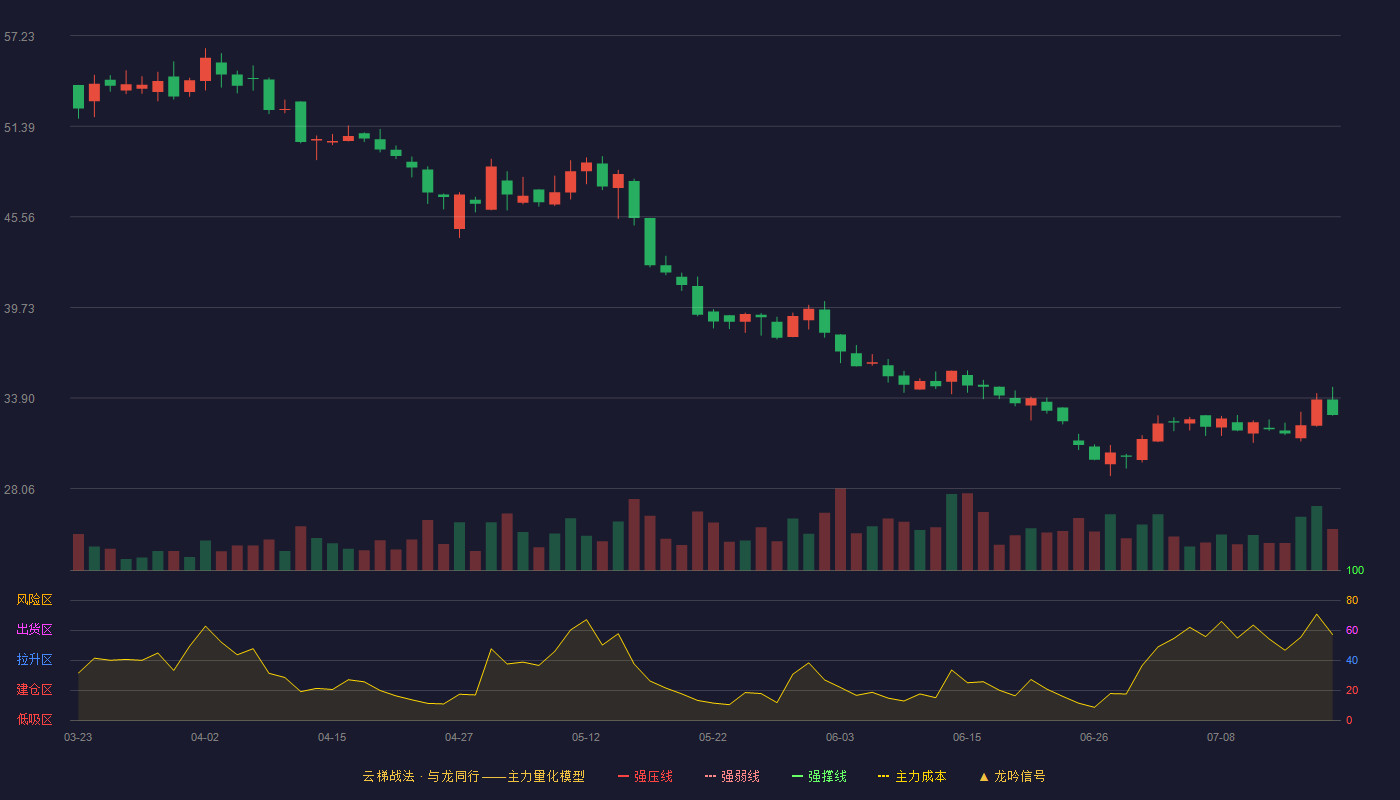Click the 57.23 price axis label
1400x800 pixels.
point(19,36)
